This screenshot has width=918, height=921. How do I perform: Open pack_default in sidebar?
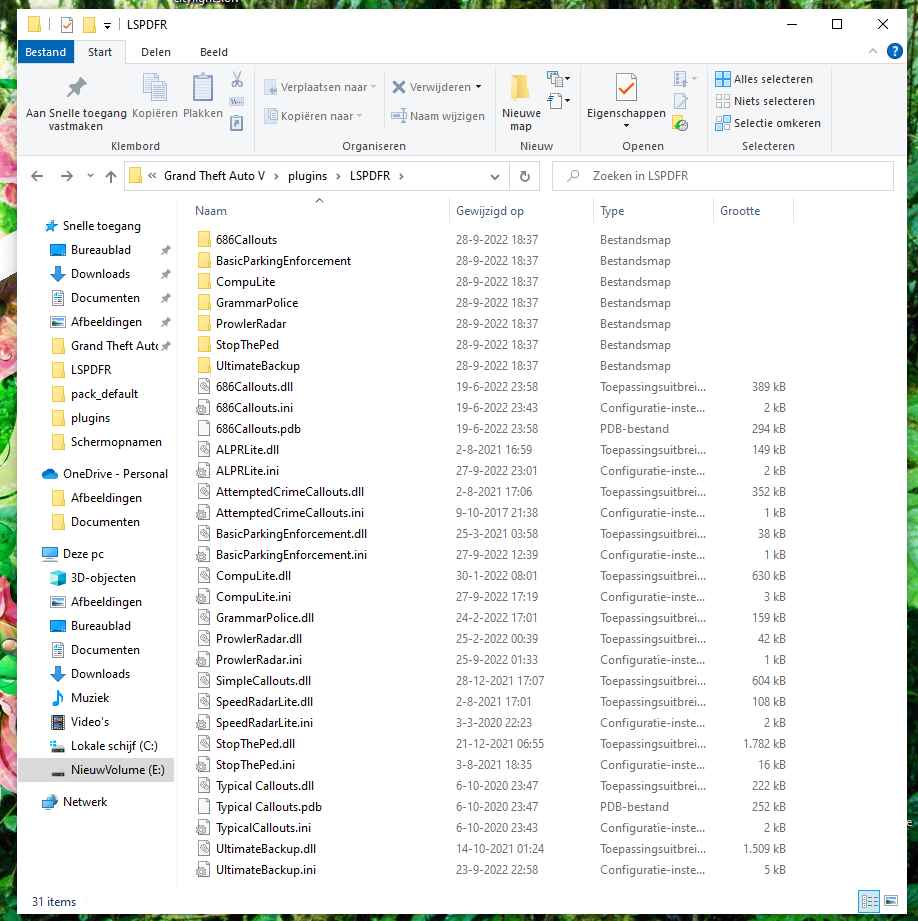coord(105,394)
